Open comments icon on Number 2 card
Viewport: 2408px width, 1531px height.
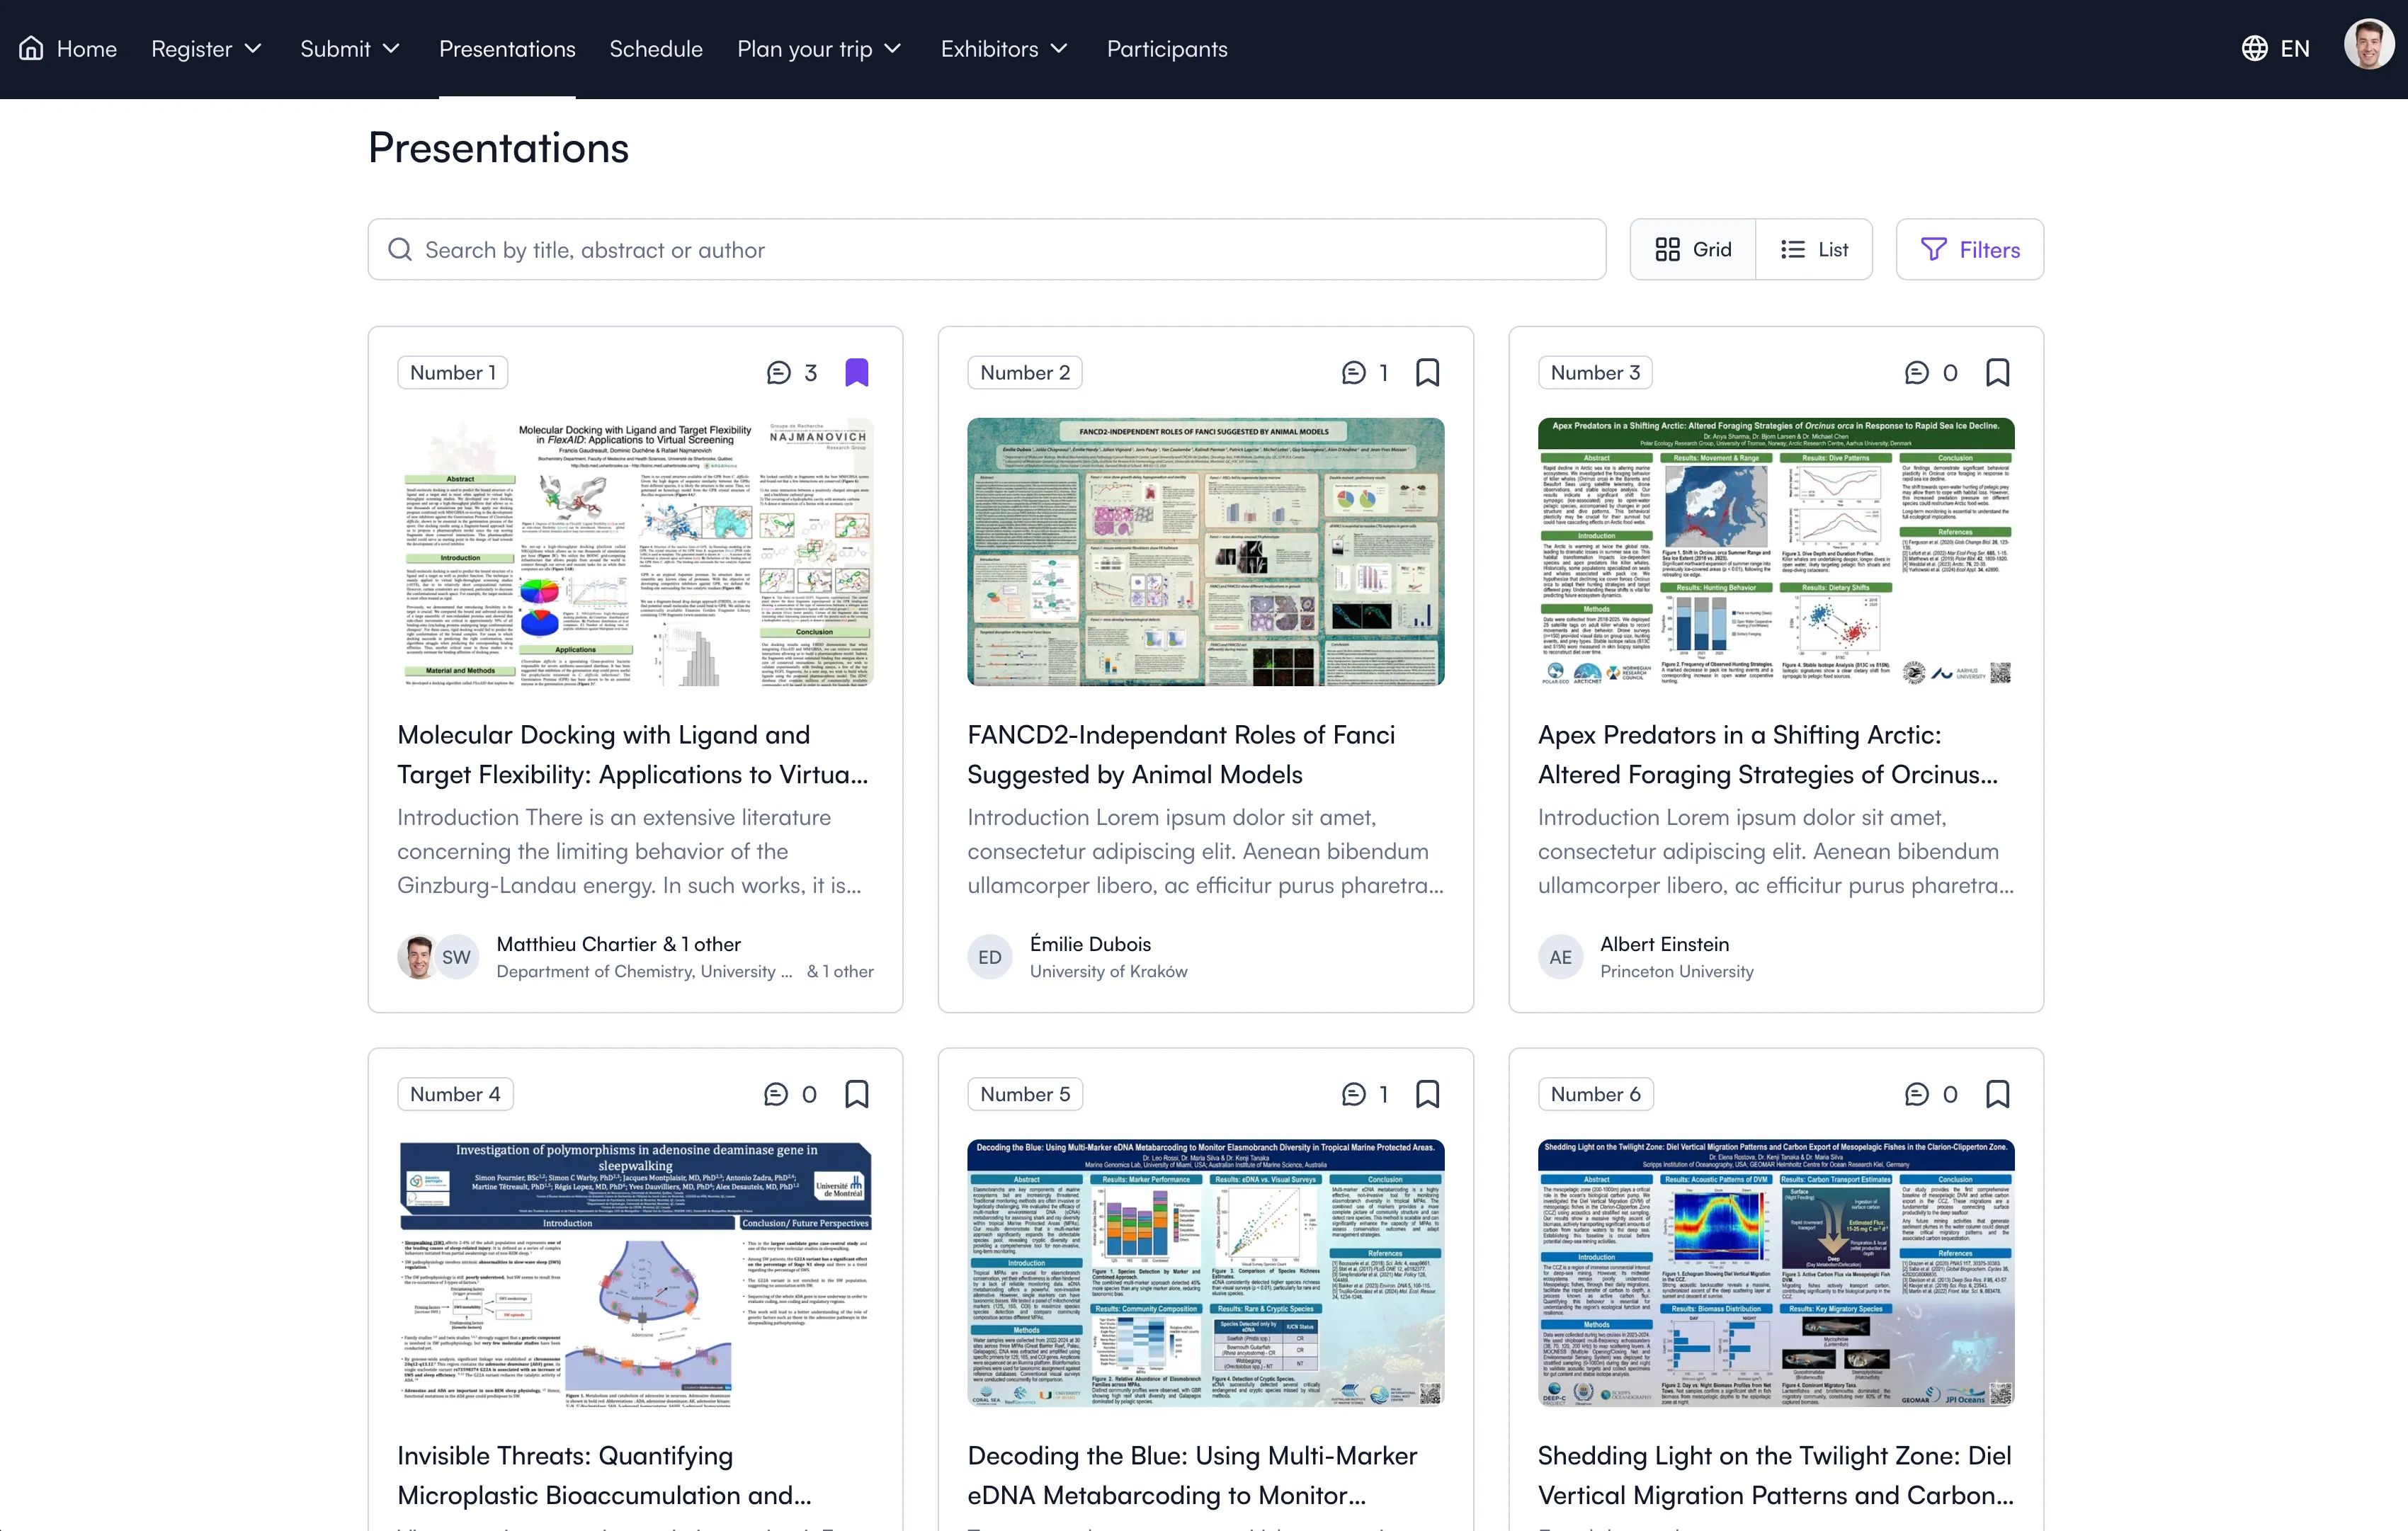click(x=1353, y=372)
